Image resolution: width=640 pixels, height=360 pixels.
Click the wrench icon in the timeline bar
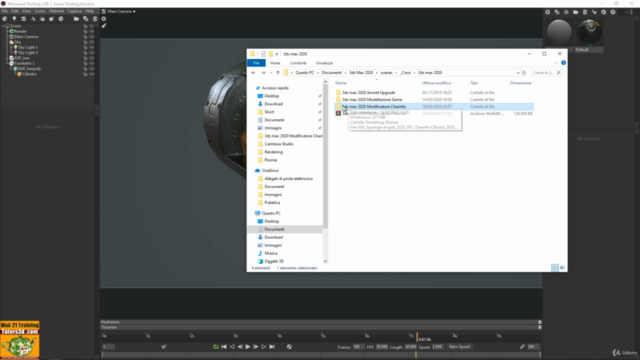tap(522, 347)
